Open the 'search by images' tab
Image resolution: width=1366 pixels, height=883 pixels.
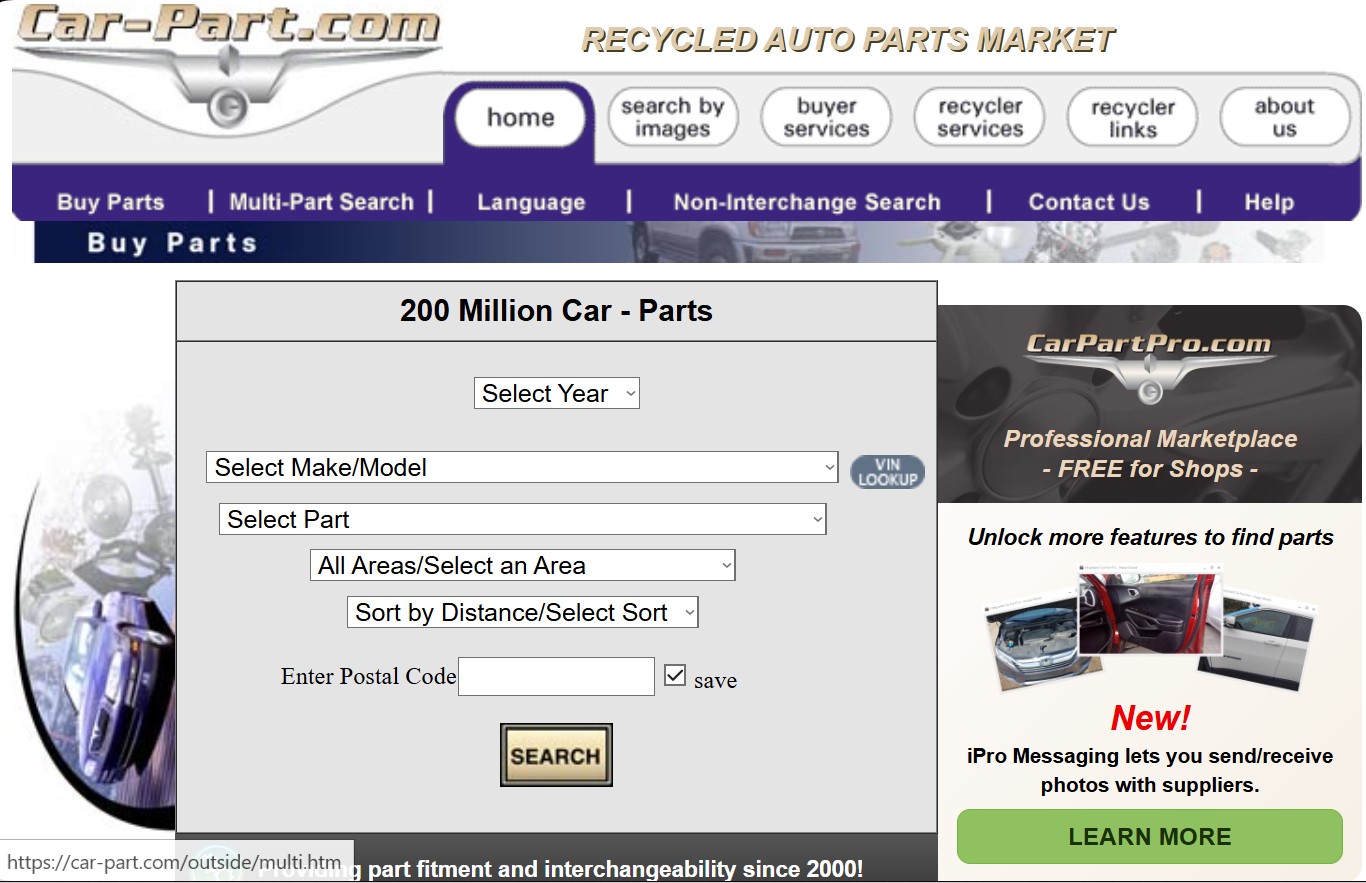pos(672,116)
